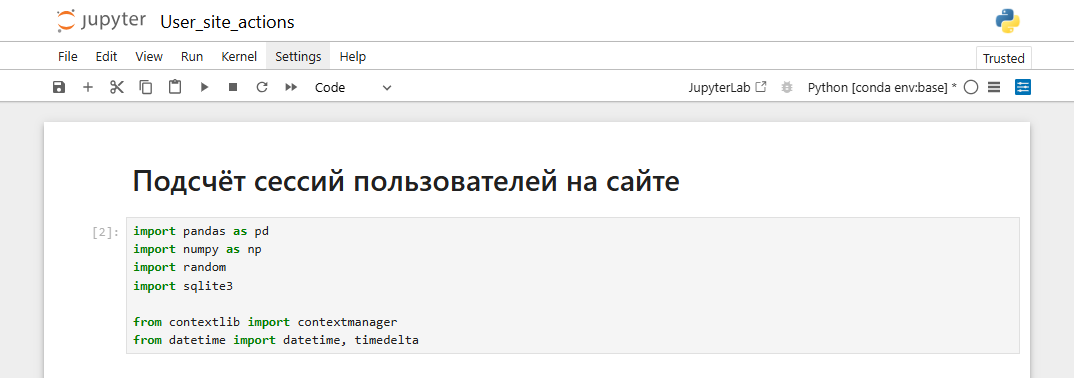1074x378 pixels.
Task: Open the cell type dropdown showing Code
Action: click(353, 88)
